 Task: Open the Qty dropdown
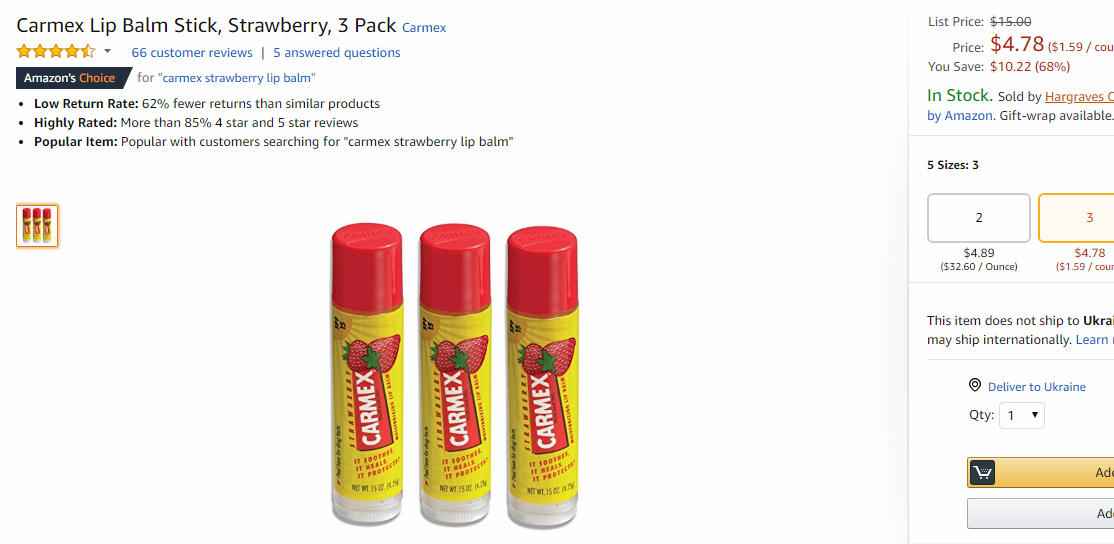(x=1022, y=415)
